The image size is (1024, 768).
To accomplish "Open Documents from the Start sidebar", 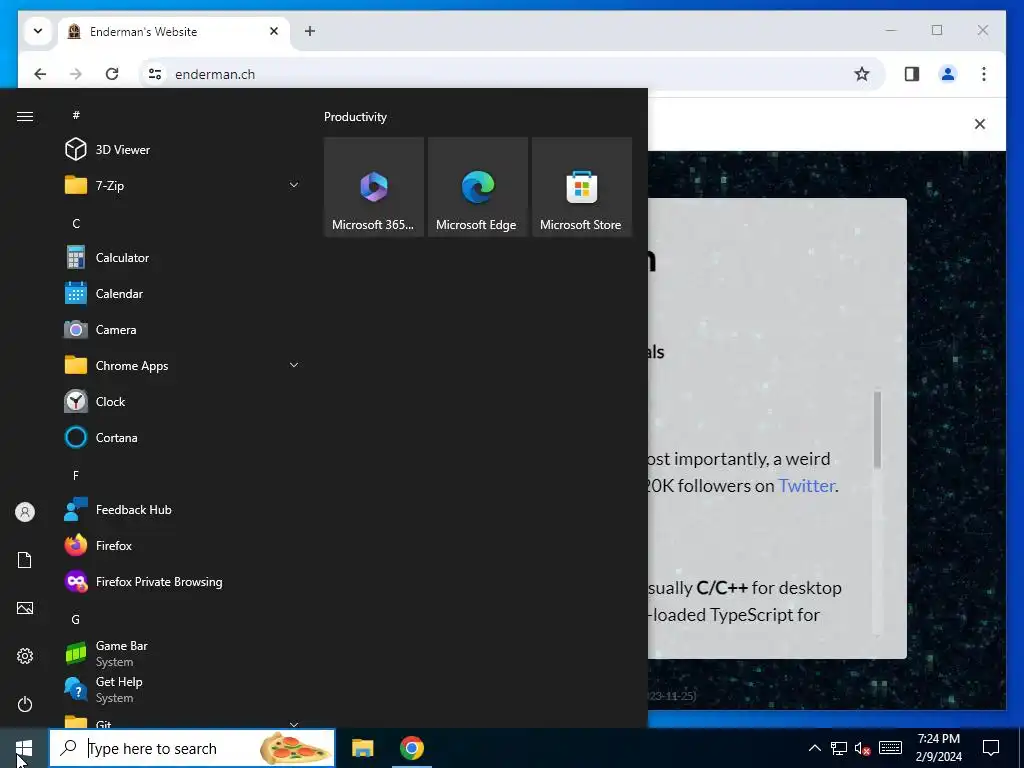I will coord(25,560).
